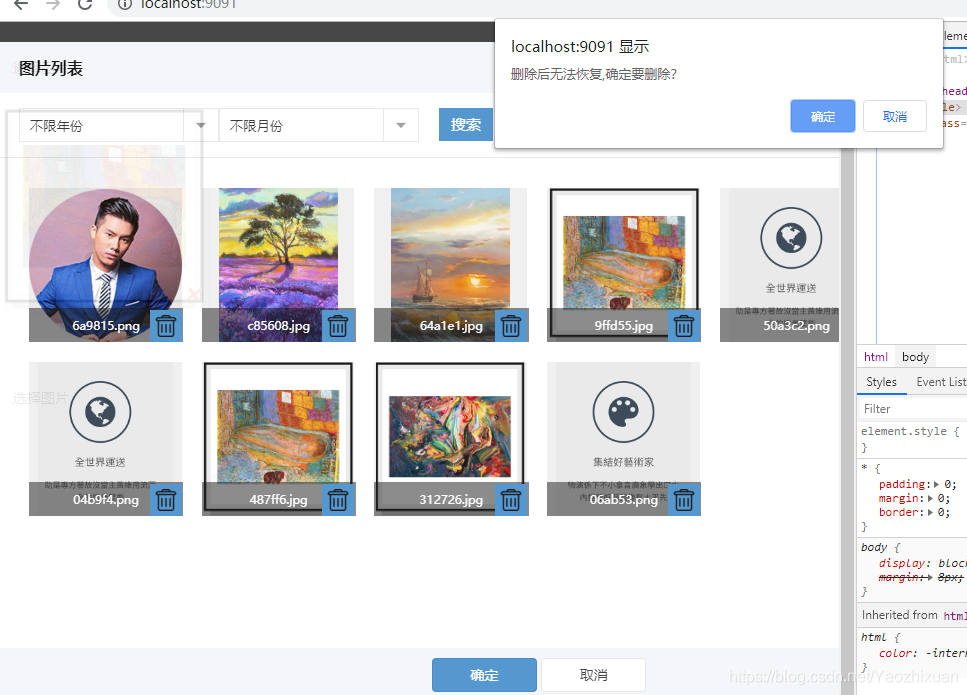Delete image 487ff6.jpg with trash icon

[338, 500]
